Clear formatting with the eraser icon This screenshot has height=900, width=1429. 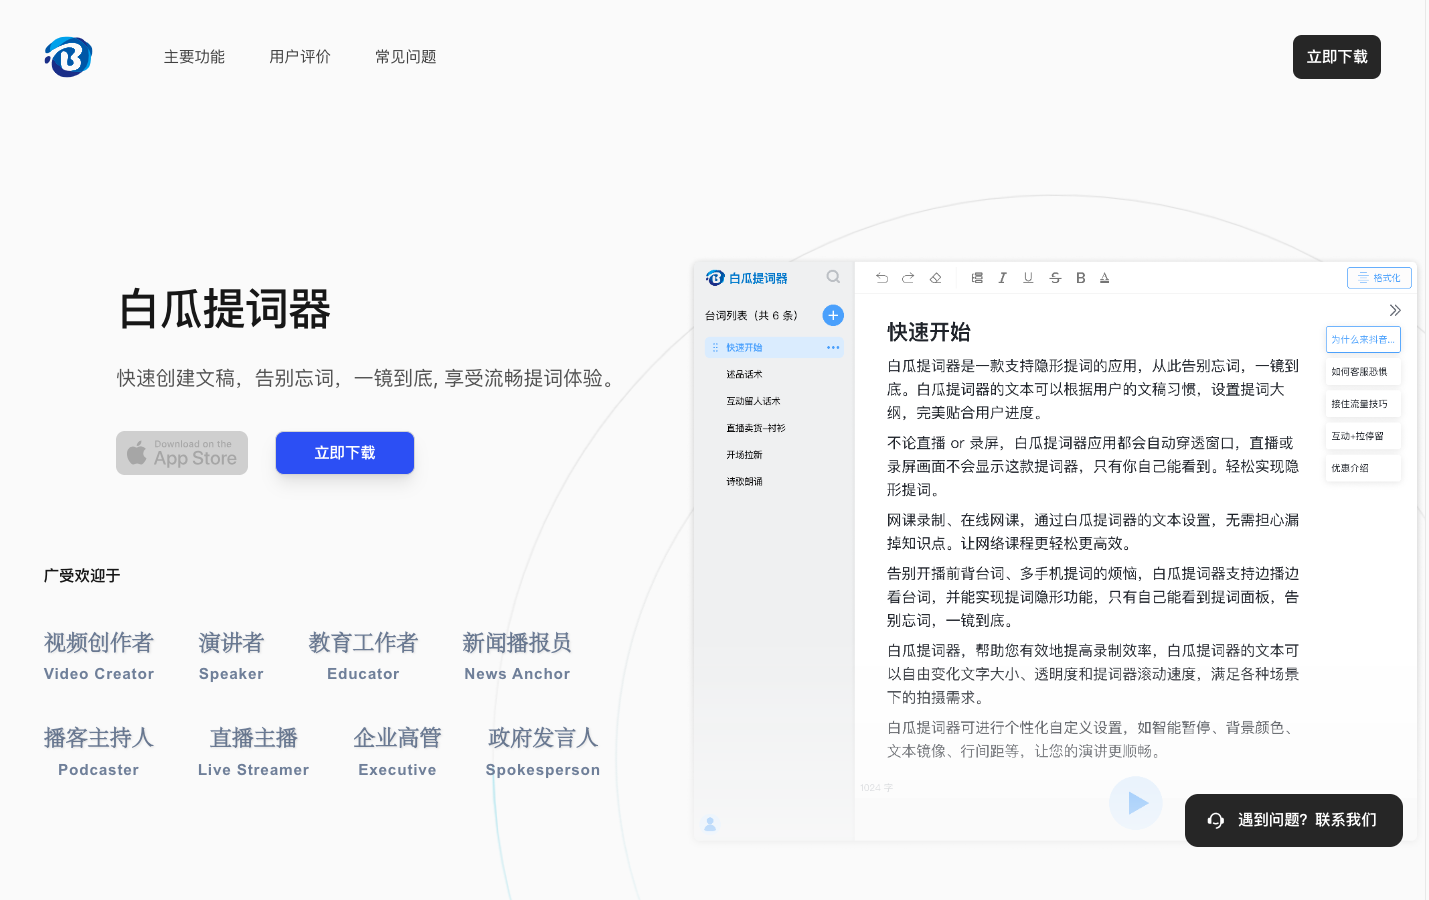tap(936, 278)
